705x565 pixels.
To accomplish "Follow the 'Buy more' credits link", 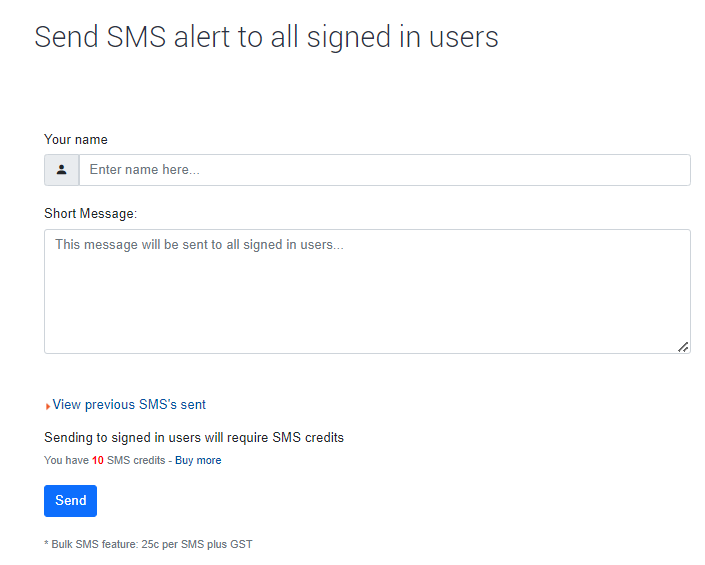I will pyautogui.click(x=198, y=461).
